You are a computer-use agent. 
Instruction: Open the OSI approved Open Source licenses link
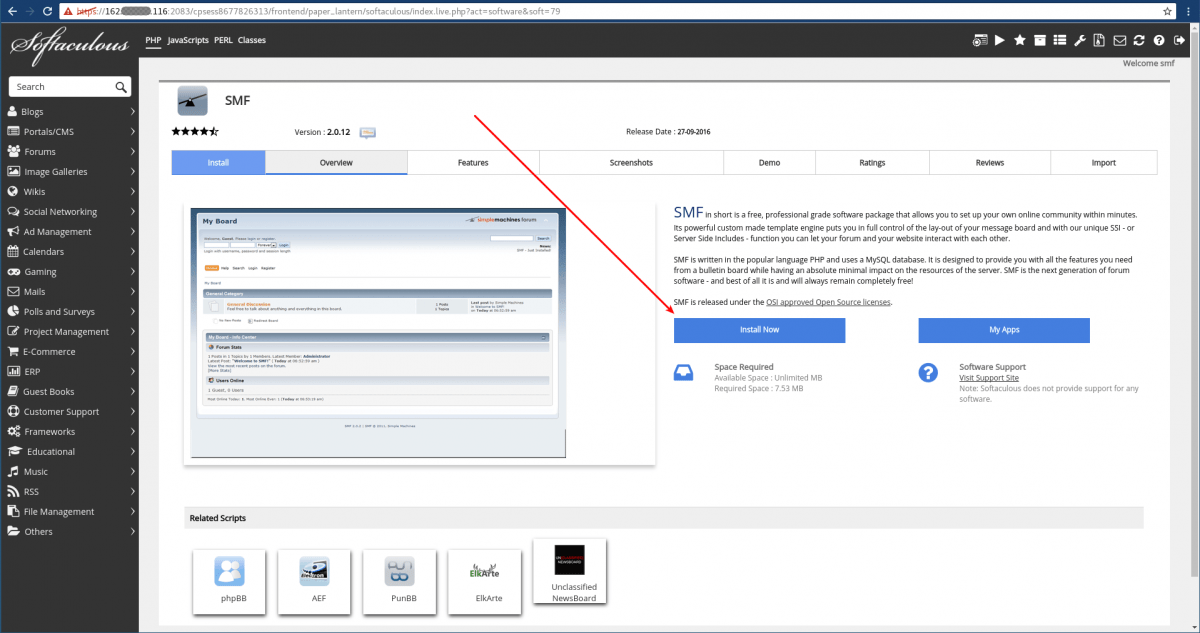point(828,301)
